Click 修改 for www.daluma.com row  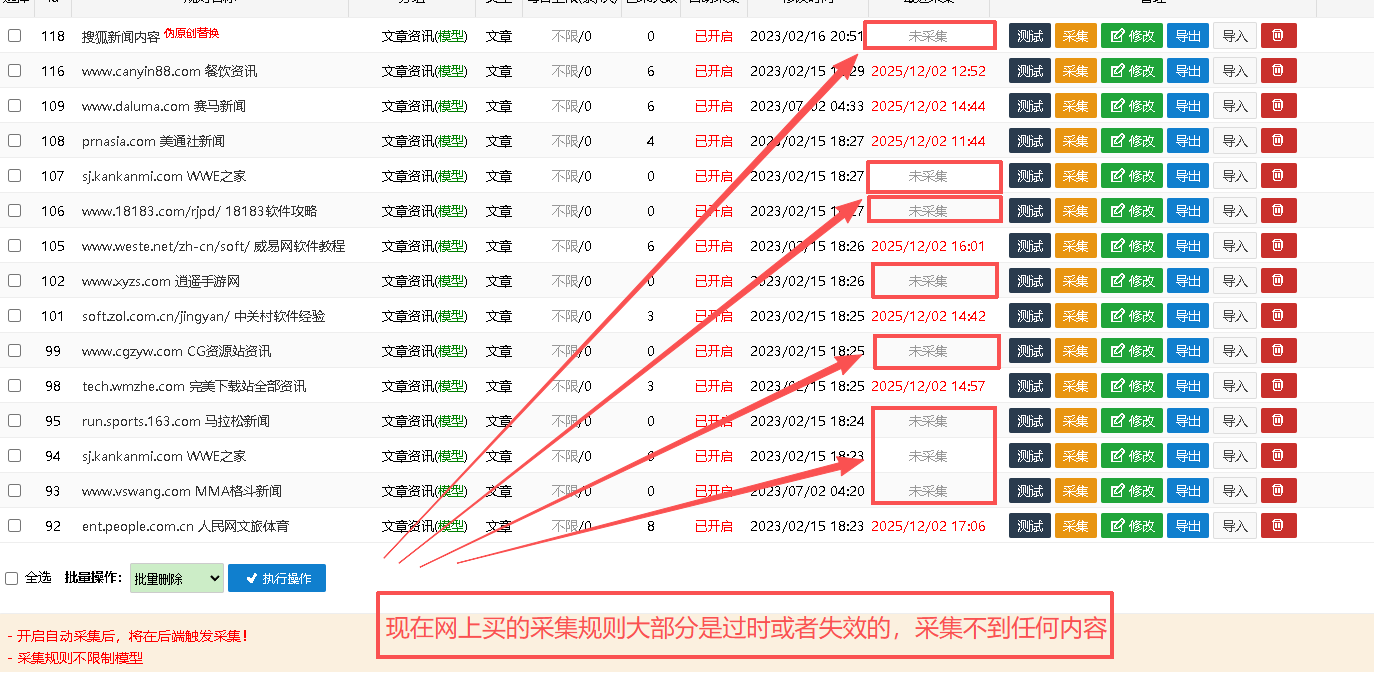(x=1132, y=106)
